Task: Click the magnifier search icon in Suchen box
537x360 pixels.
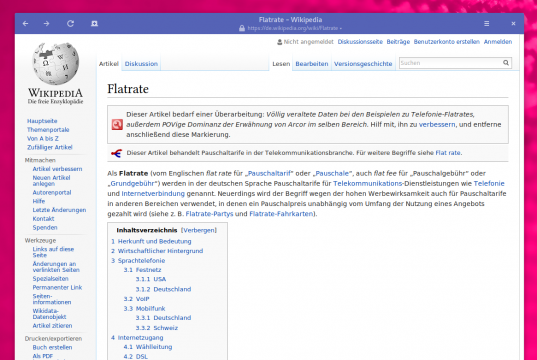Action: (506, 63)
